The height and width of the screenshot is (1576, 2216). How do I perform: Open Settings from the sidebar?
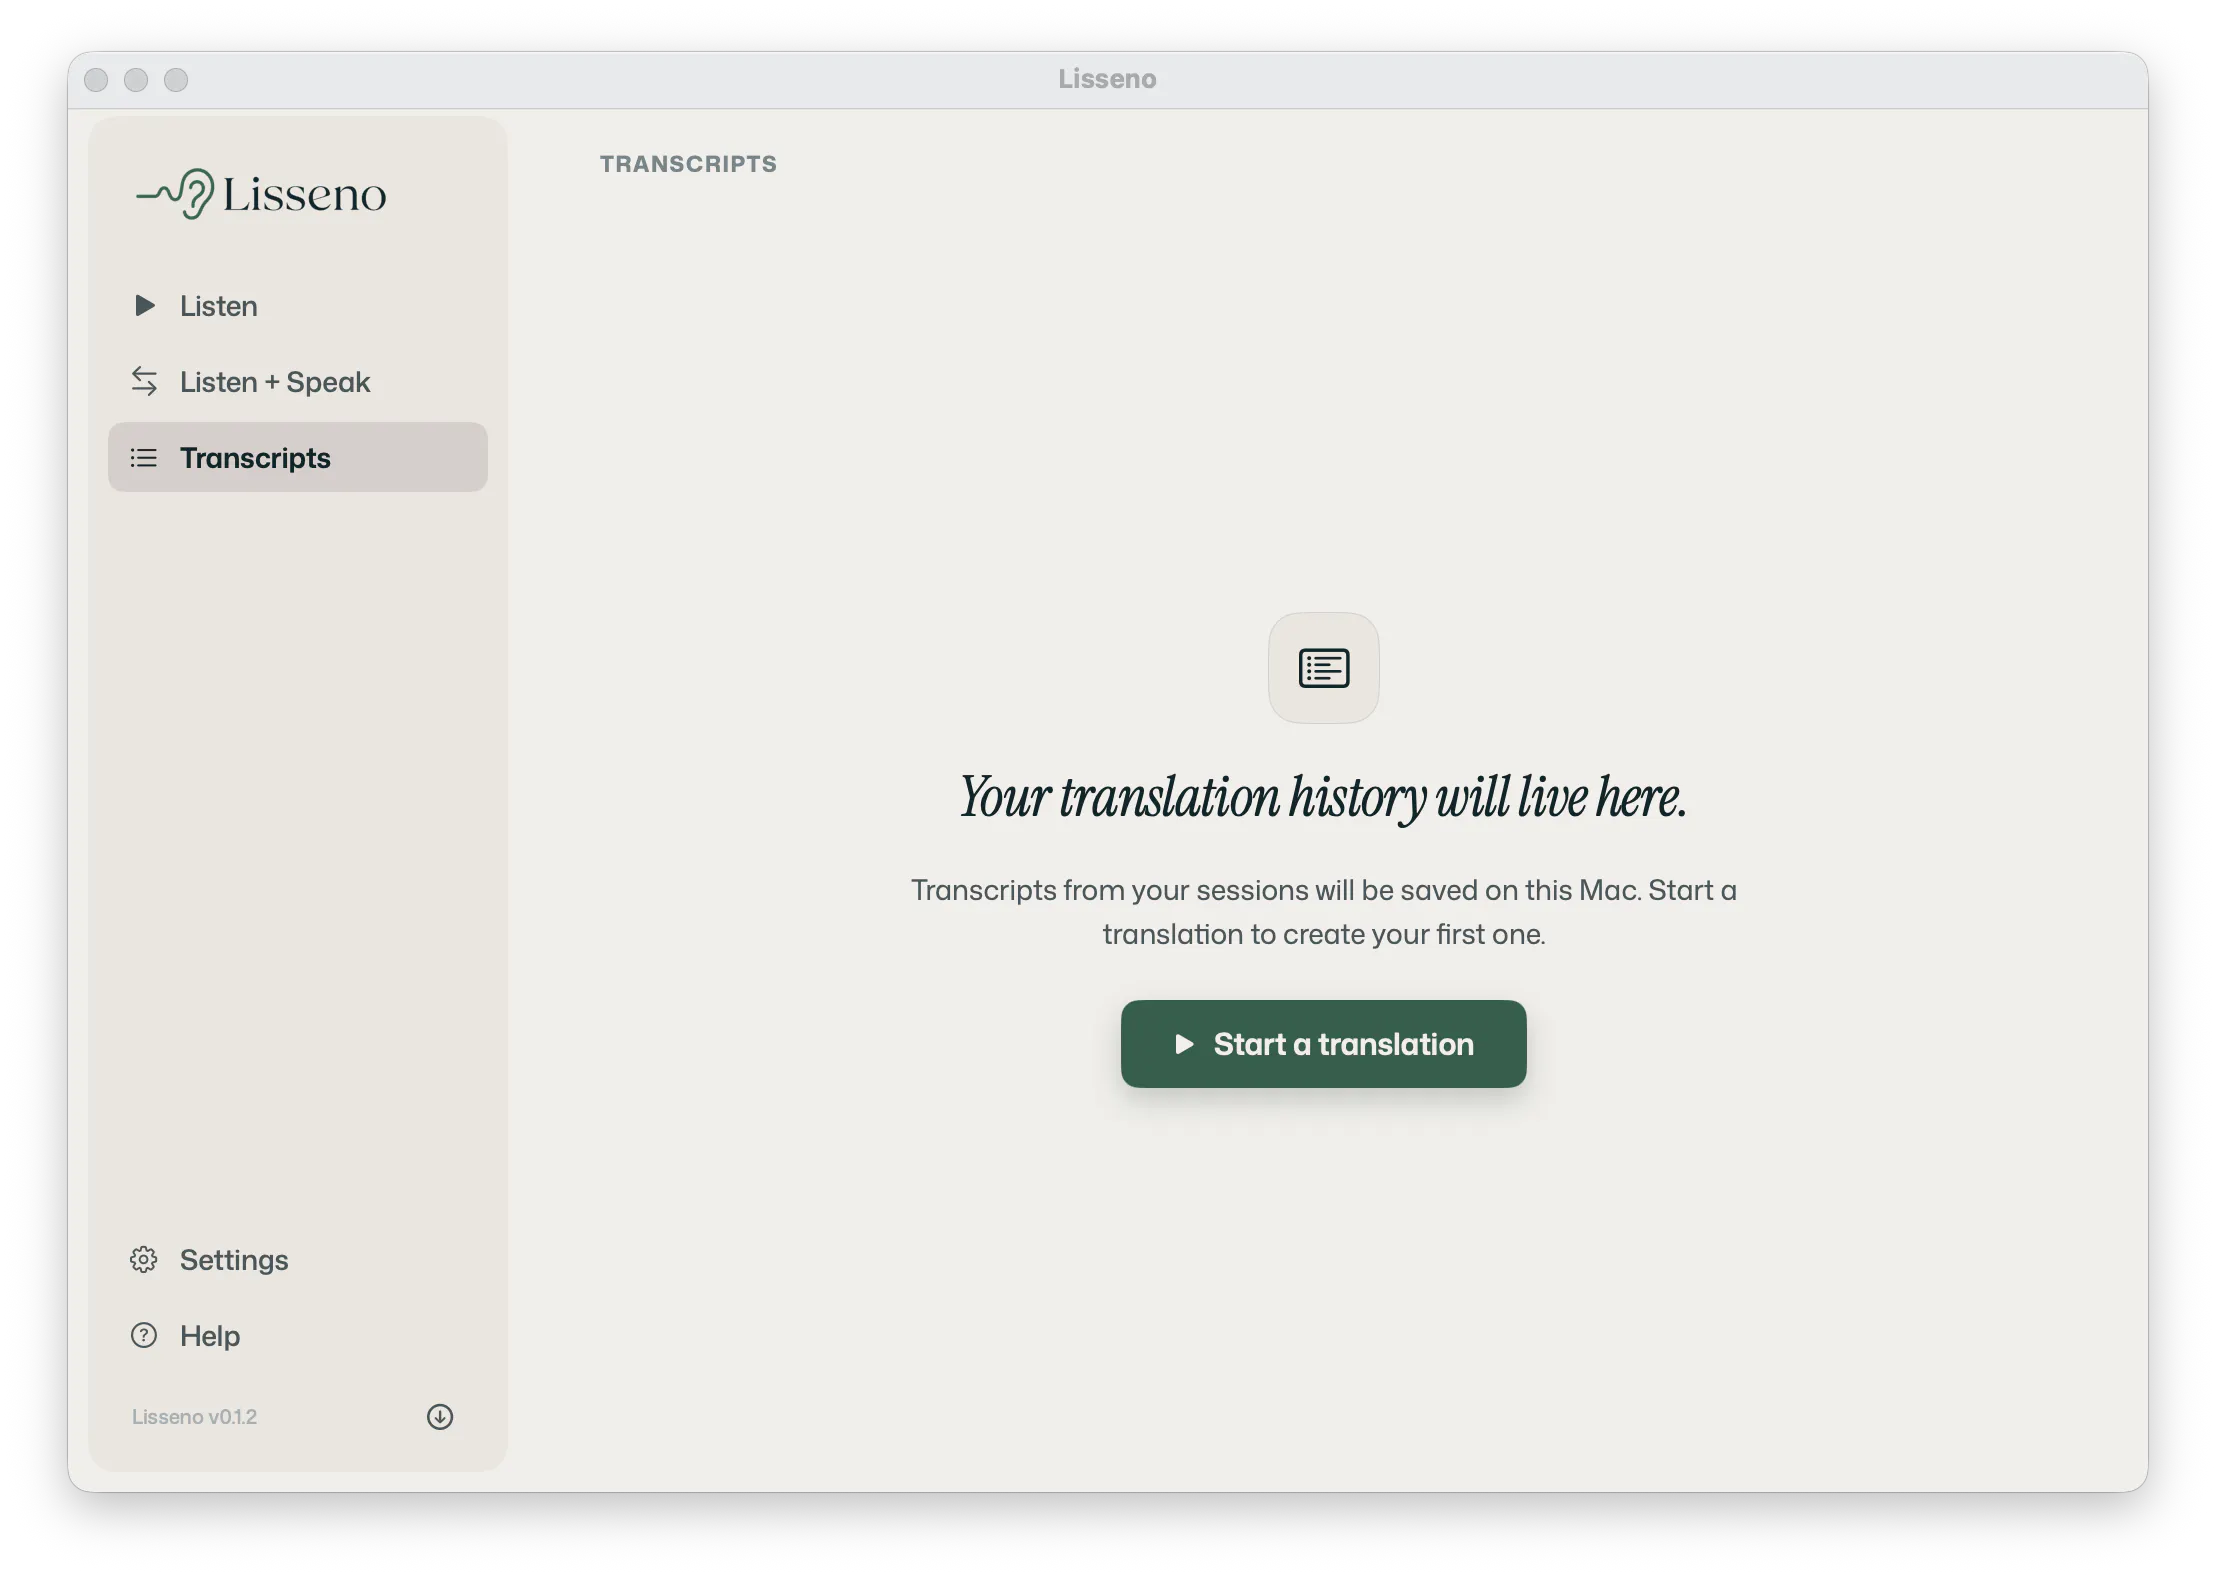pos(297,1260)
